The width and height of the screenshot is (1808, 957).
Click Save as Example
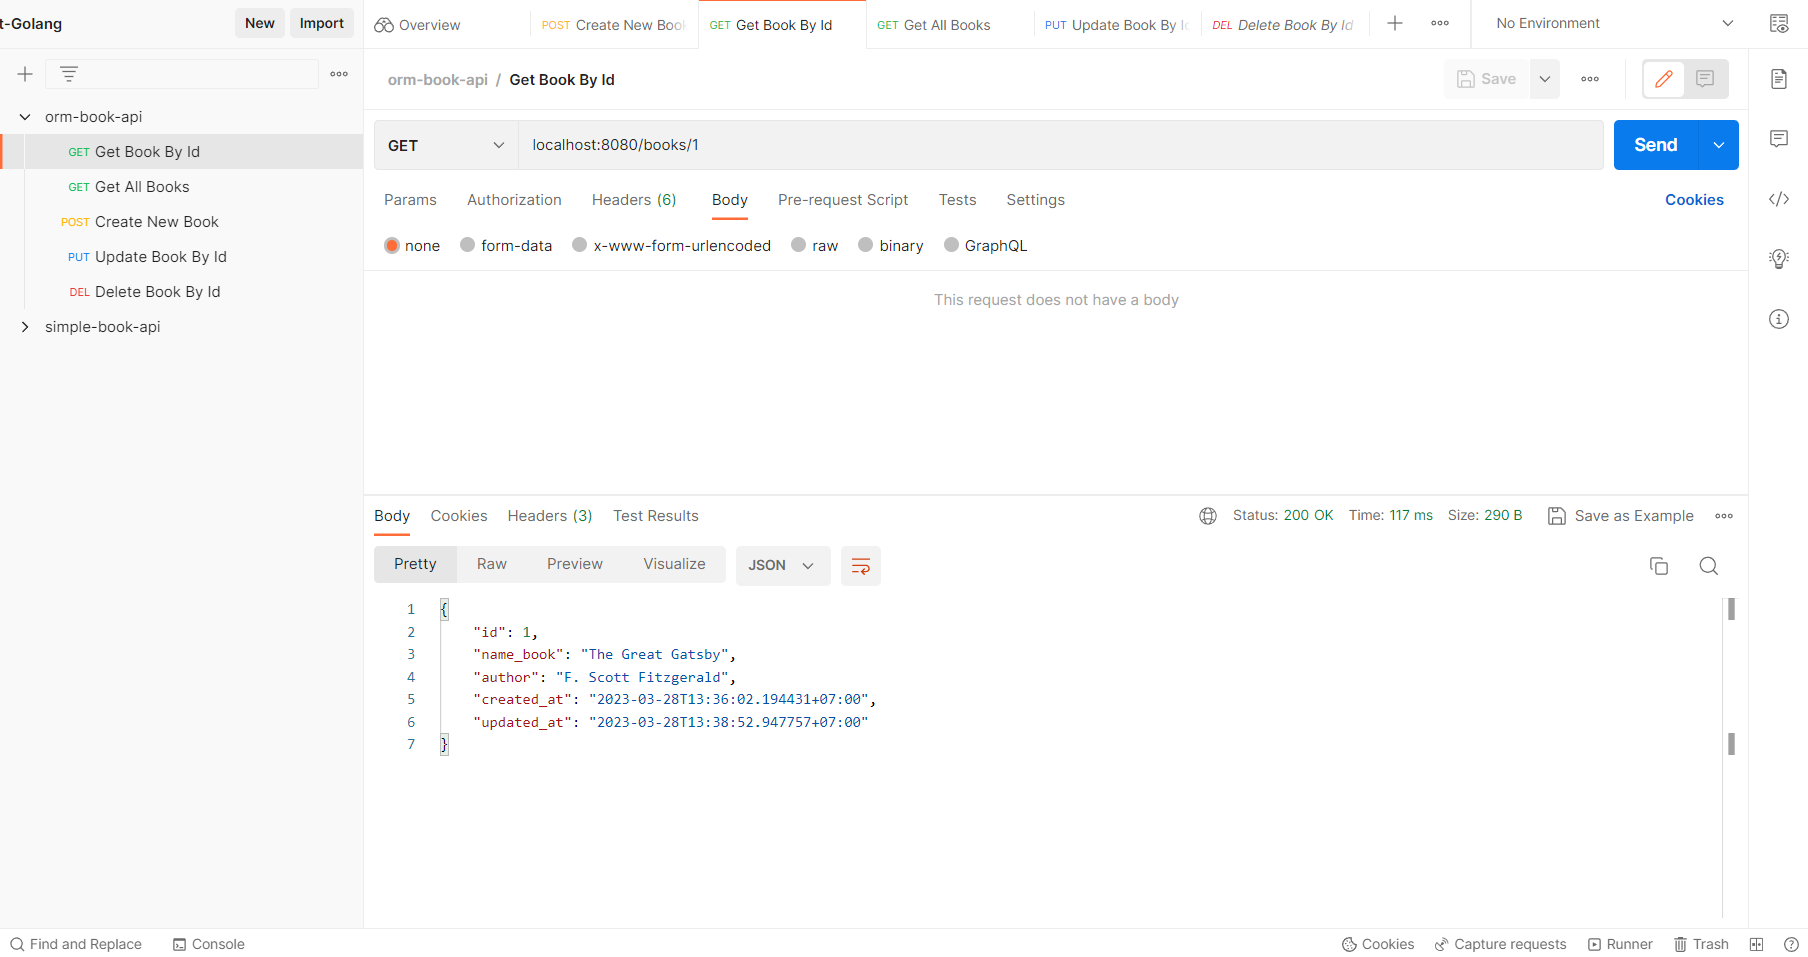[1621, 516]
